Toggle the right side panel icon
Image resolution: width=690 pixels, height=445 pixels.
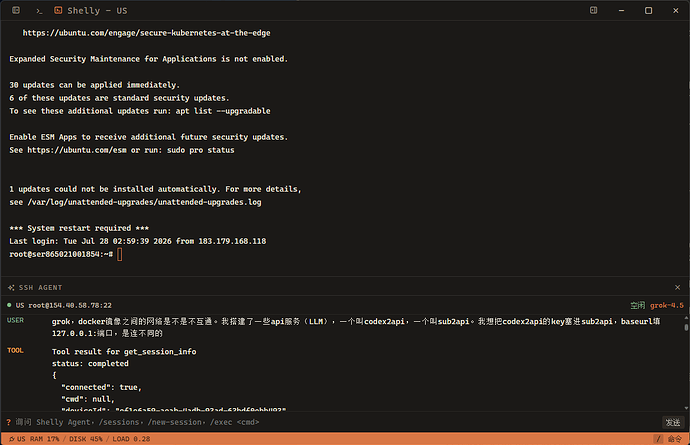(x=594, y=10)
